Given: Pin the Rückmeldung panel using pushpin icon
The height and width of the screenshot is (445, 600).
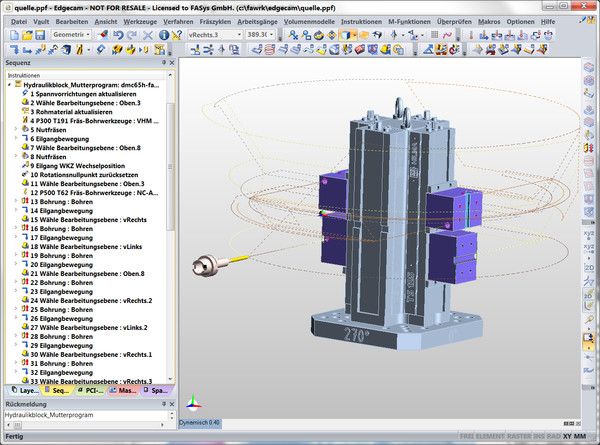Looking at the screenshot, I should pyautogui.click(x=164, y=404).
